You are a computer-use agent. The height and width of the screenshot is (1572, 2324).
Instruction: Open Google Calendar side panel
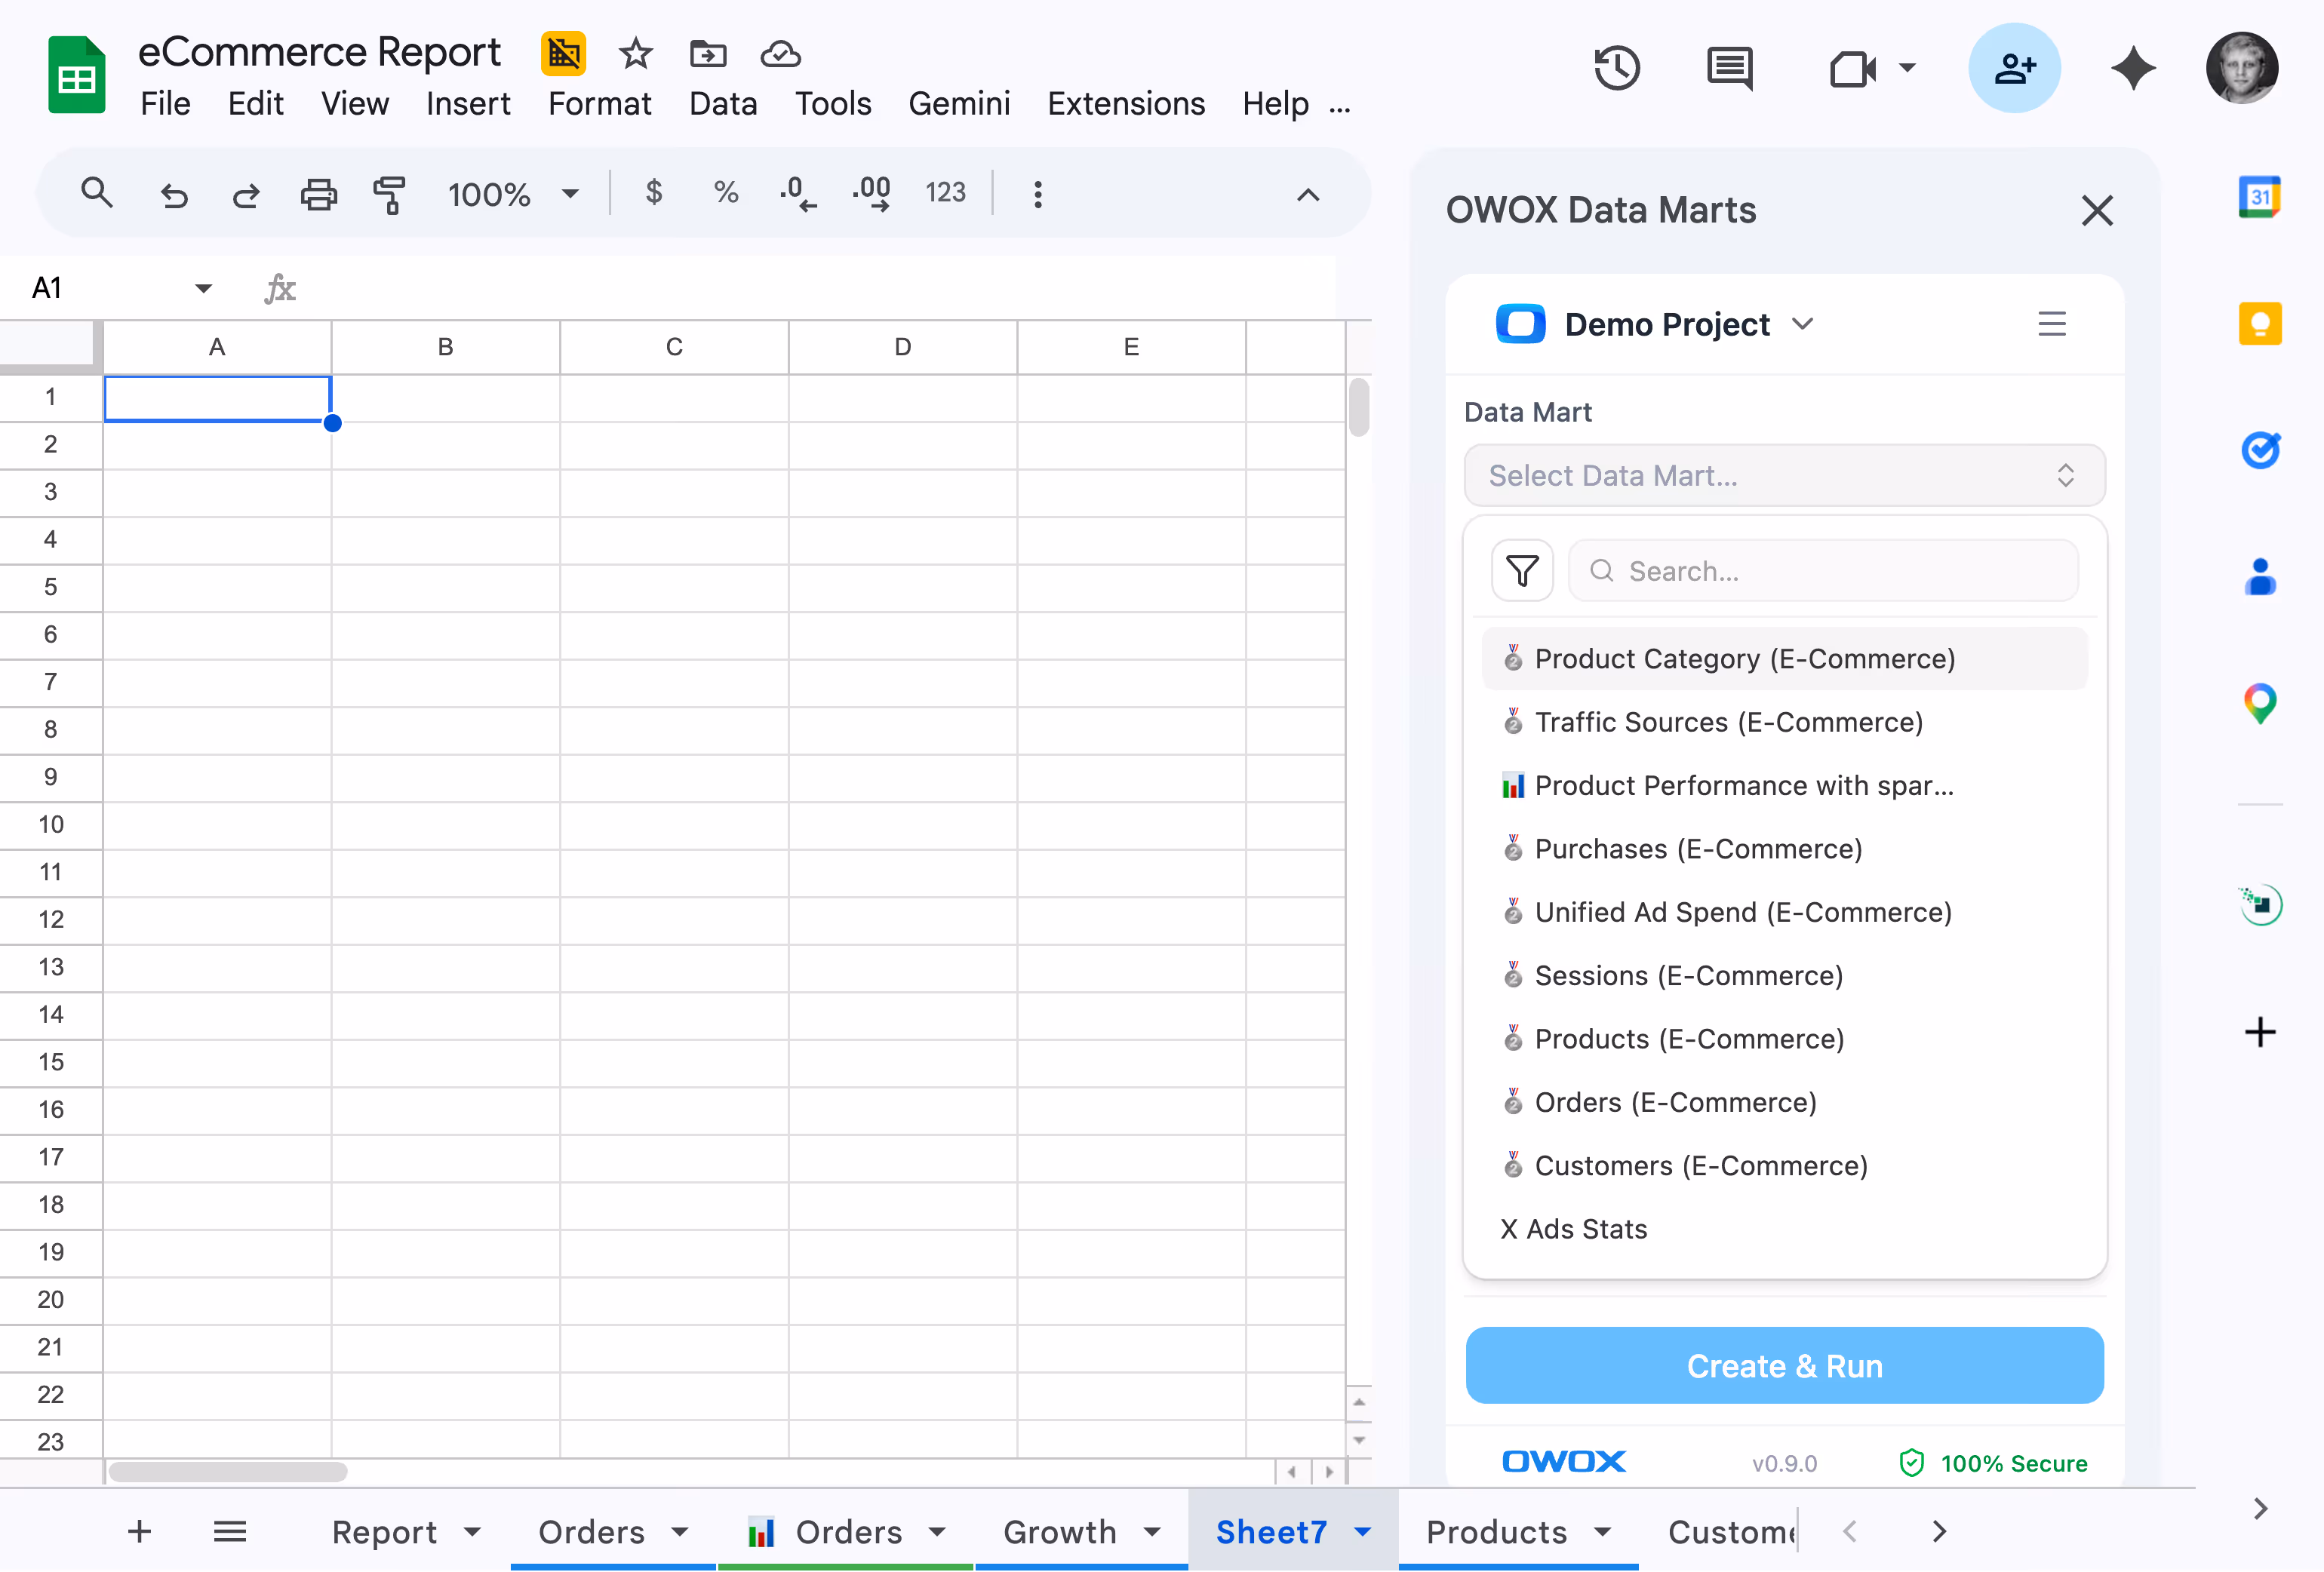tap(2259, 196)
